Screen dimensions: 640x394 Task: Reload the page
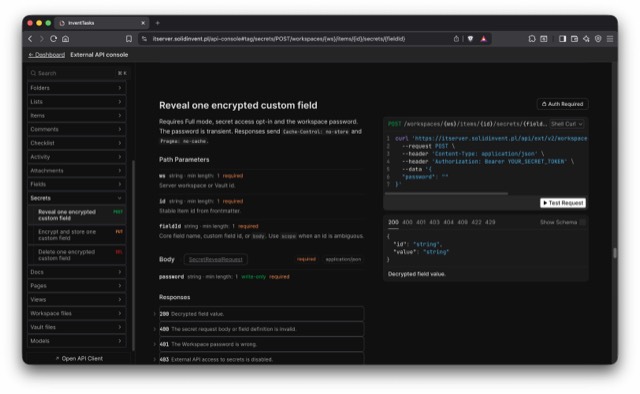tap(53, 39)
